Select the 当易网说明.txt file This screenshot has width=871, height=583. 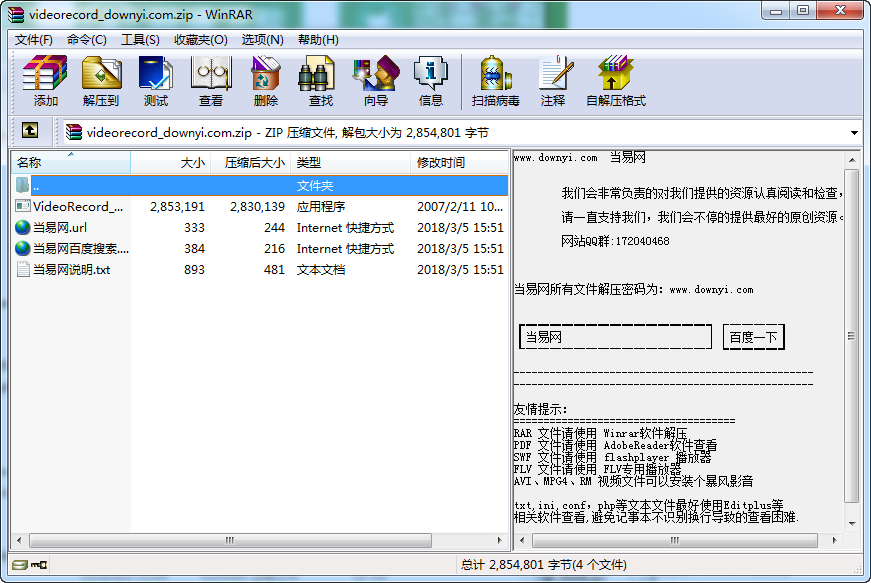point(71,269)
